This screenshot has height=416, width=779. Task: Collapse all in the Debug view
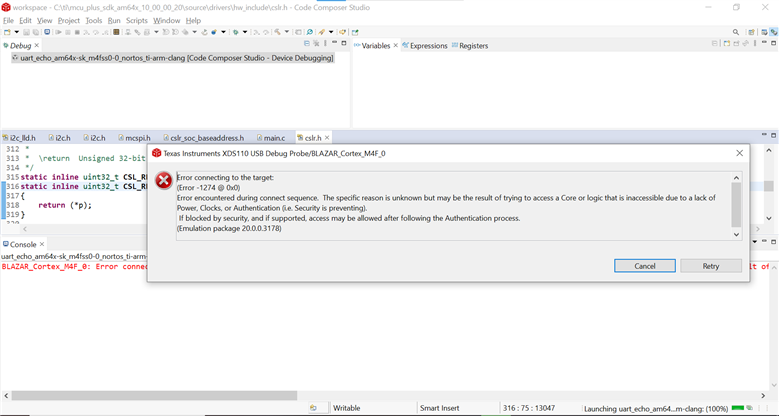coord(307,43)
